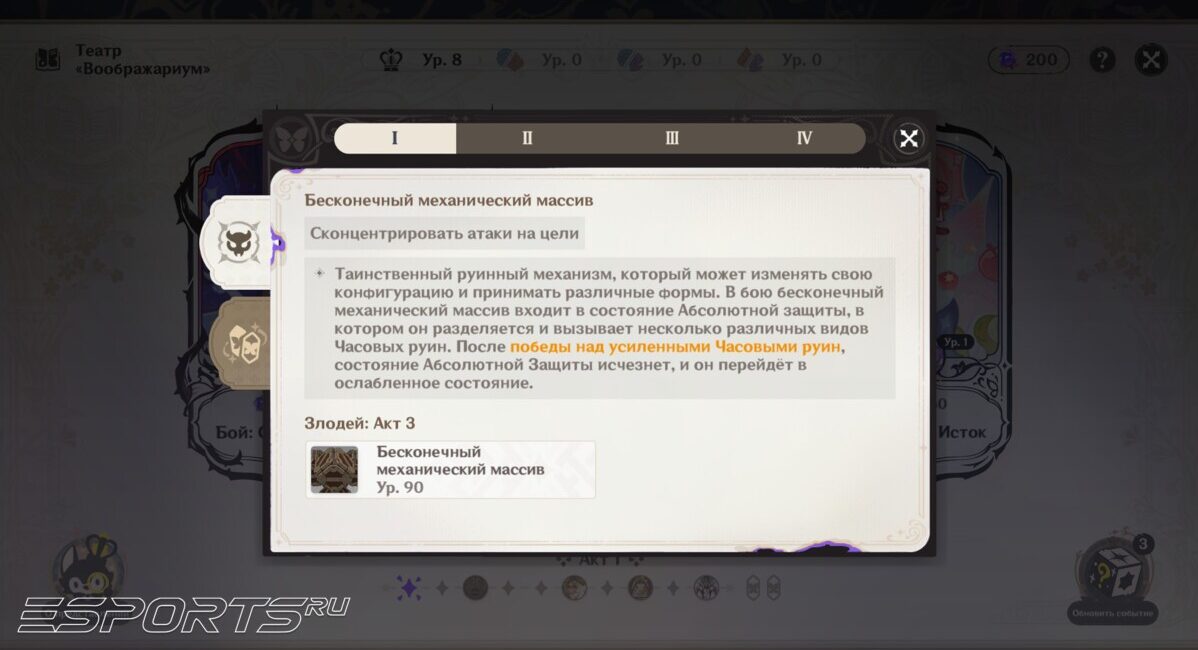Click the crown level 8 icon
This screenshot has height=650, width=1198.
tap(391, 60)
